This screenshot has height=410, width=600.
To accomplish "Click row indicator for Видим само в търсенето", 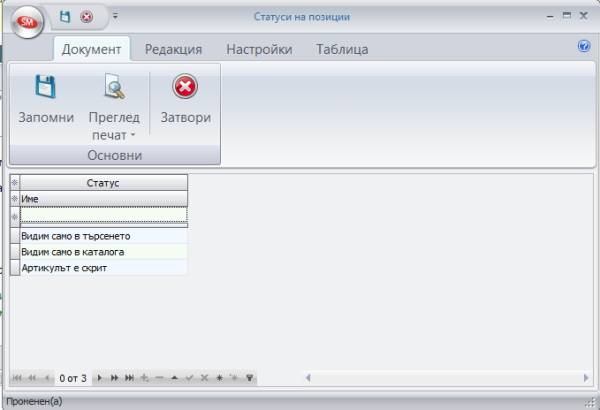I will 15,236.
